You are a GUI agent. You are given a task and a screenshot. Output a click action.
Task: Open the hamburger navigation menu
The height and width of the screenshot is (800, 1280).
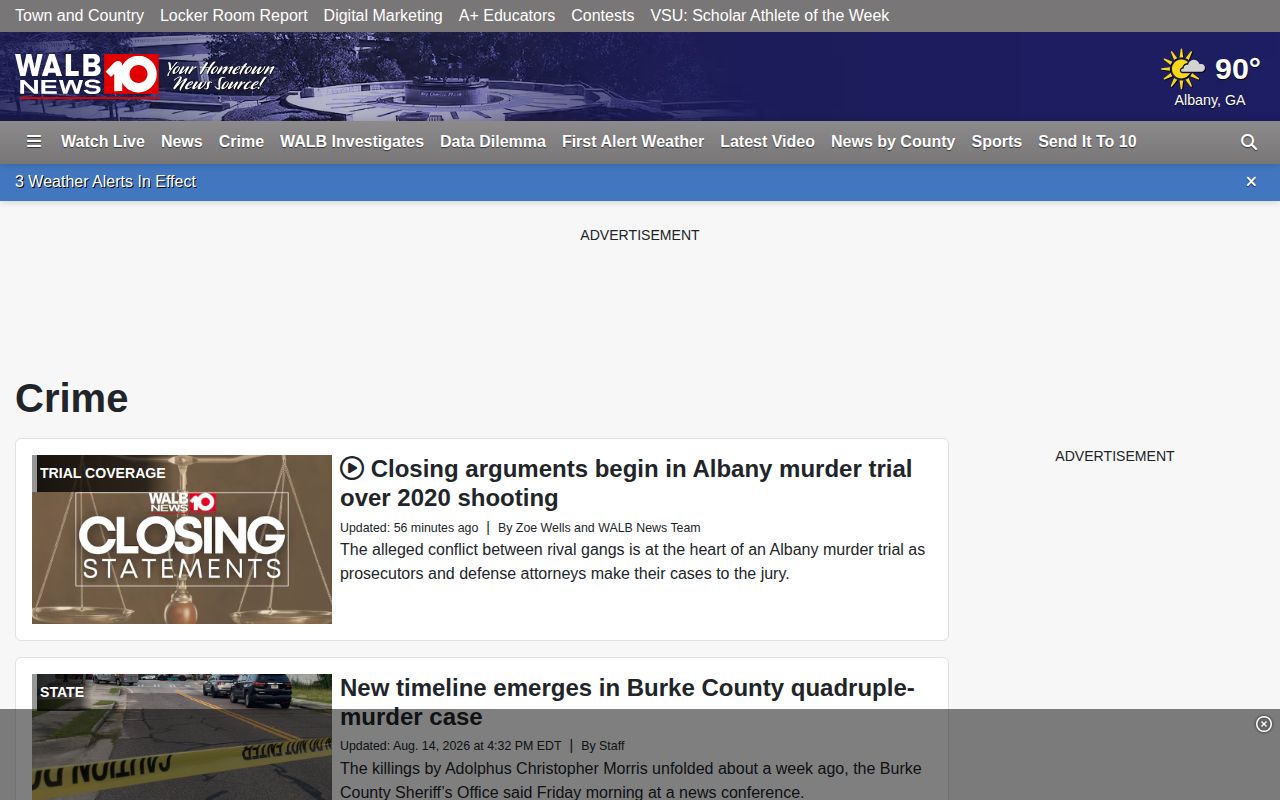tap(34, 142)
